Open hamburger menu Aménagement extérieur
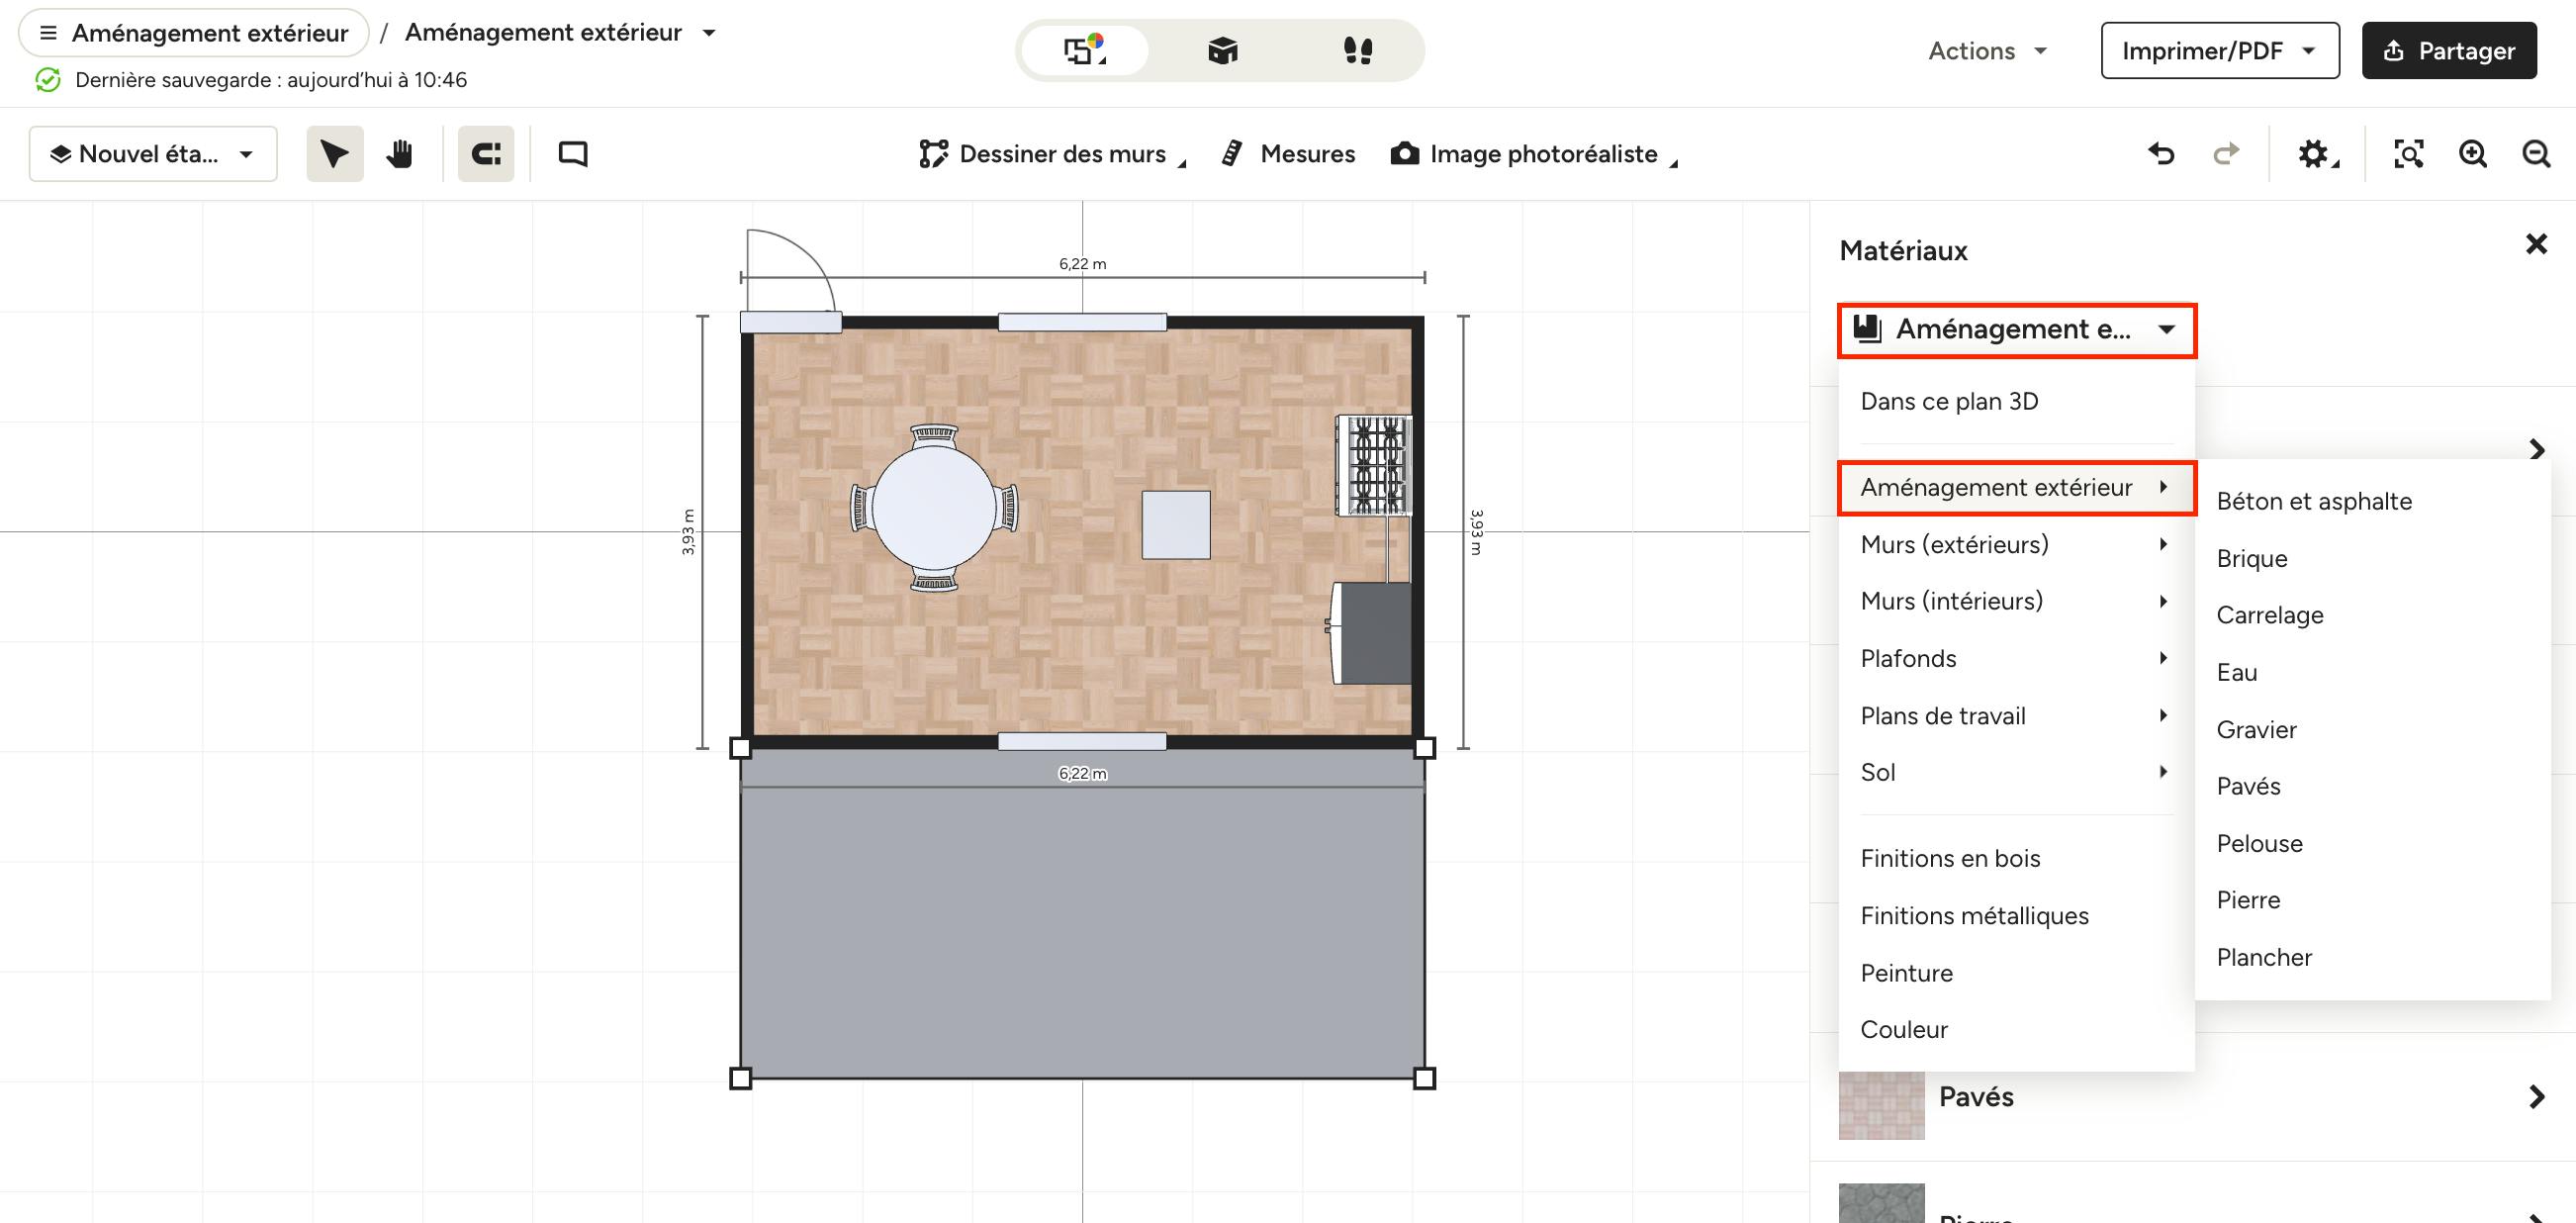The width and height of the screenshot is (2576, 1223). [194, 33]
